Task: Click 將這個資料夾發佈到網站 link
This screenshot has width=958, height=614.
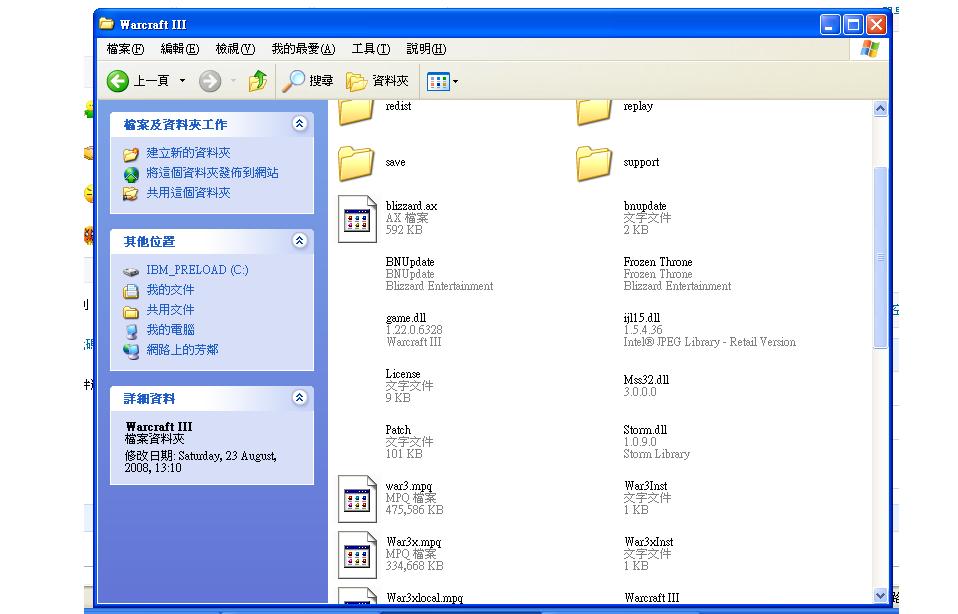Action: coord(212,173)
